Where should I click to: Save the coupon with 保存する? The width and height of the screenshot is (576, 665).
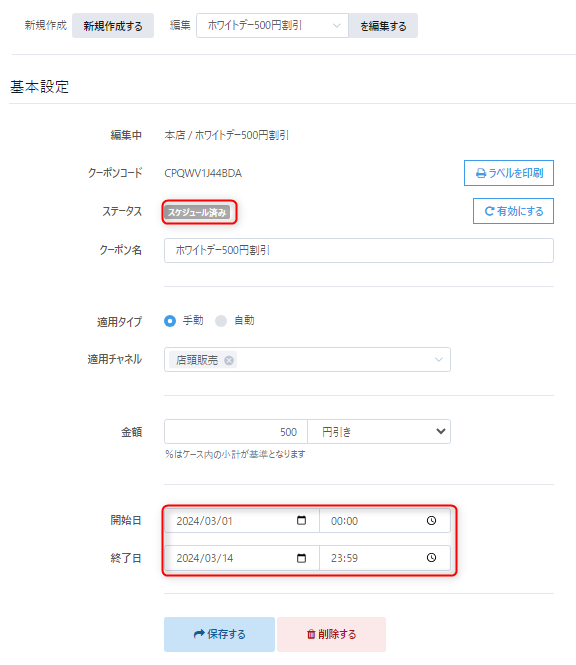point(219,634)
